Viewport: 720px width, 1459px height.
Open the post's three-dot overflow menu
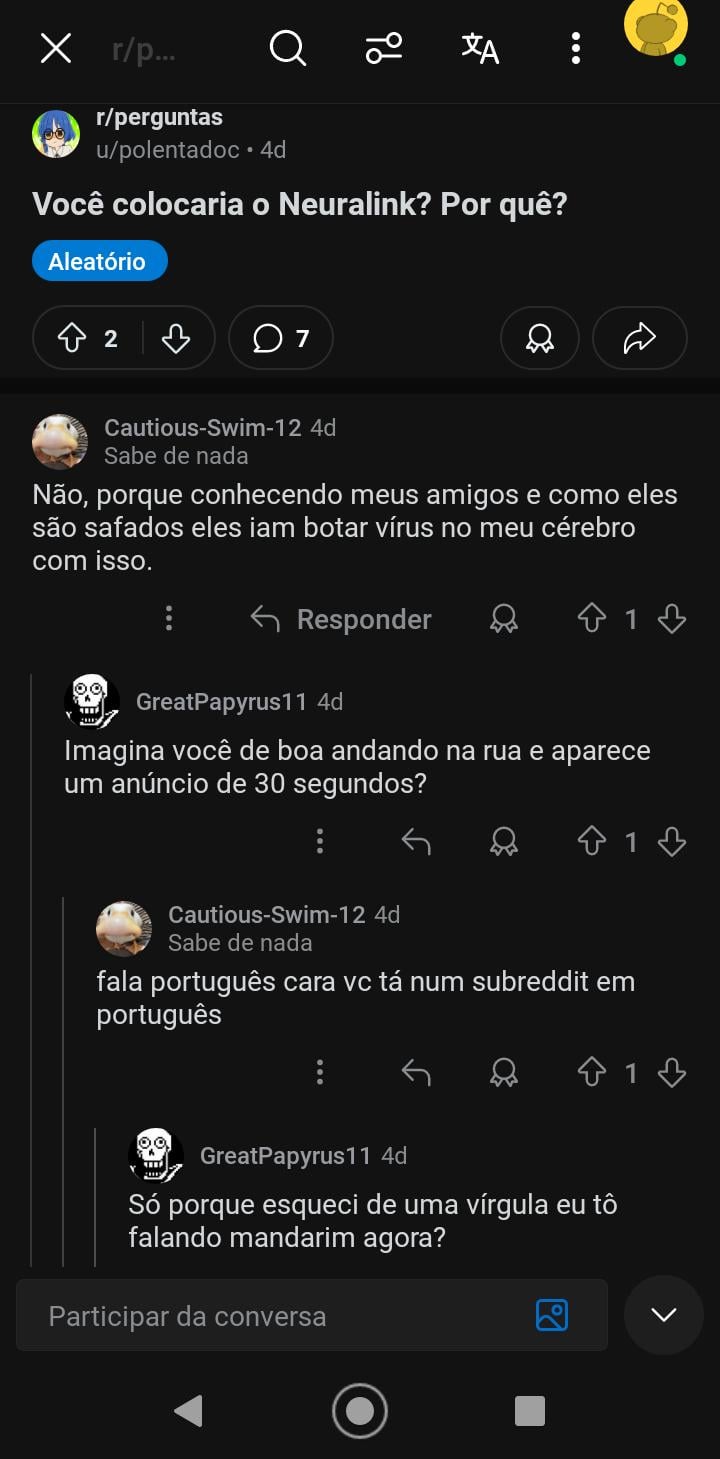[575, 48]
